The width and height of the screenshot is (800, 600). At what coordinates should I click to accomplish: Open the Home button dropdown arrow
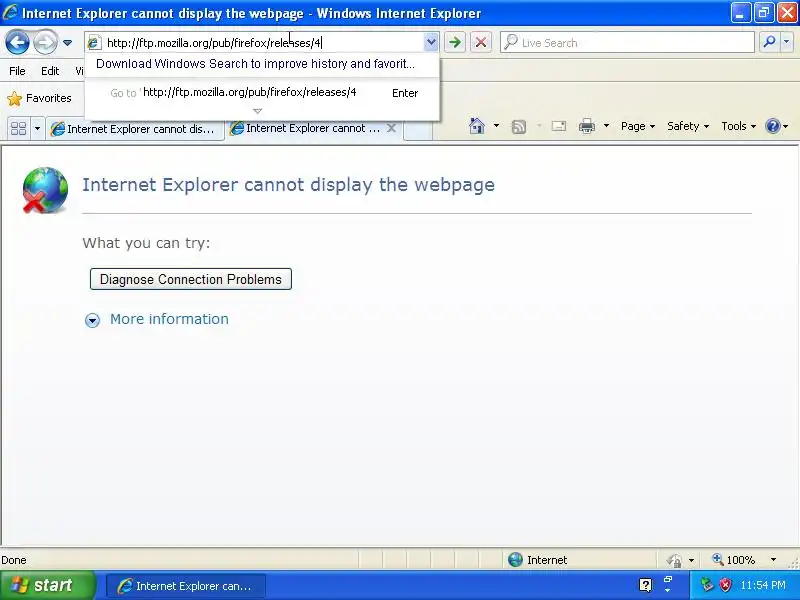[x=496, y=126]
